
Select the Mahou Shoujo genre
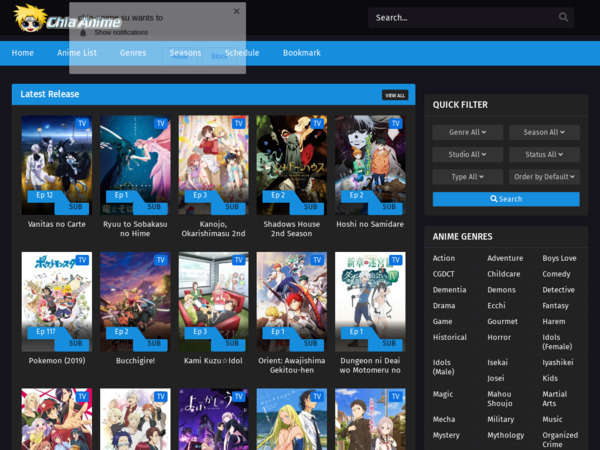click(x=499, y=399)
